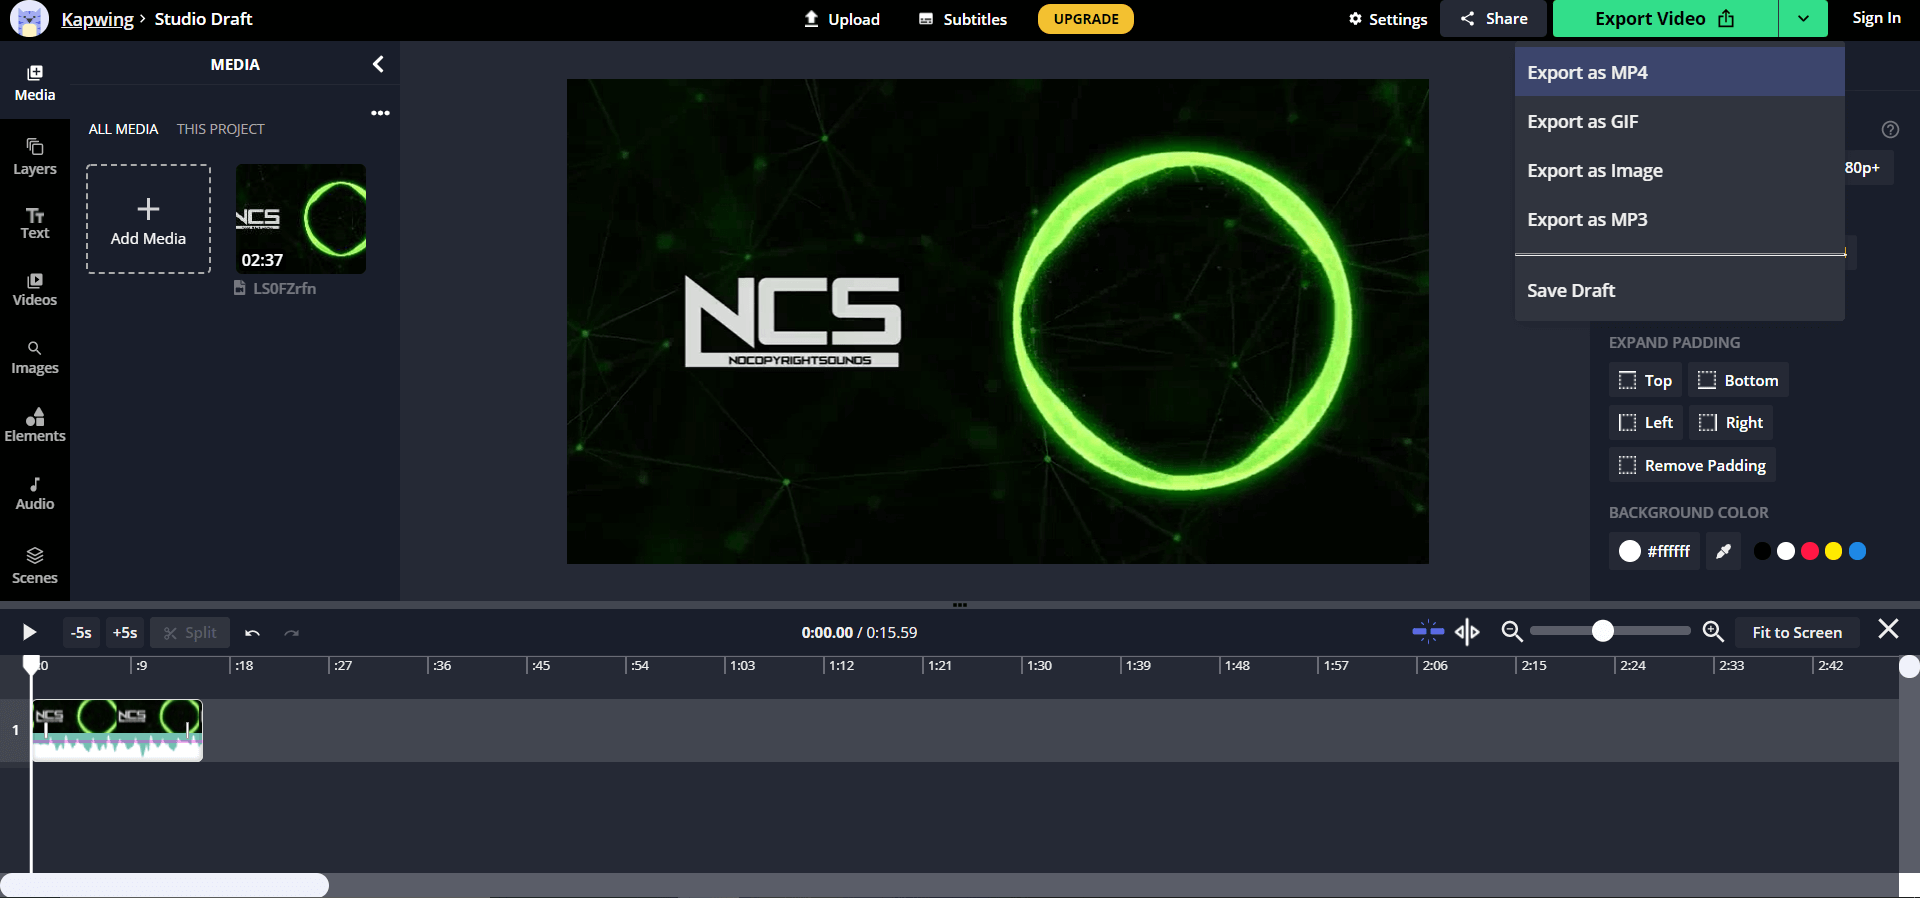Screen dimensions: 1920x898
Task: Undo the last action
Action: 253,632
